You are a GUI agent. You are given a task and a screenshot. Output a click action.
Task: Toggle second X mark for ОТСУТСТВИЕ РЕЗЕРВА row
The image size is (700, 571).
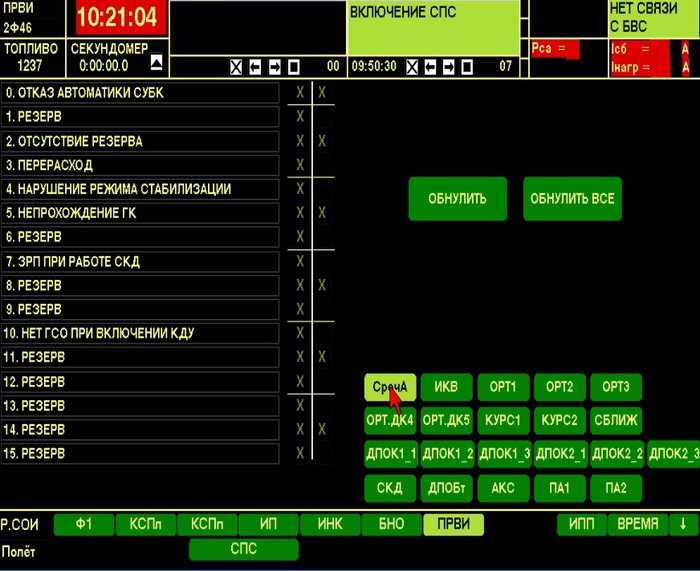(x=321, y=141)
